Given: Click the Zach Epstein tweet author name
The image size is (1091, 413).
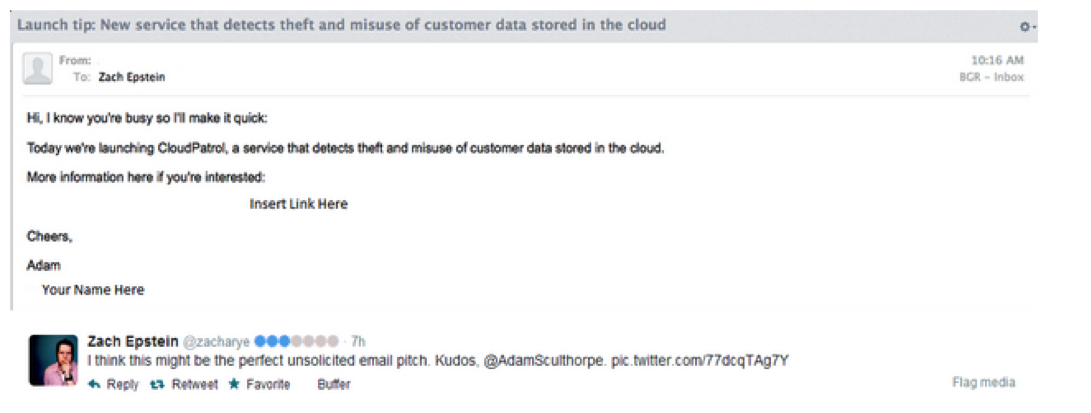Looking at the screenshot, I should 132,341.
